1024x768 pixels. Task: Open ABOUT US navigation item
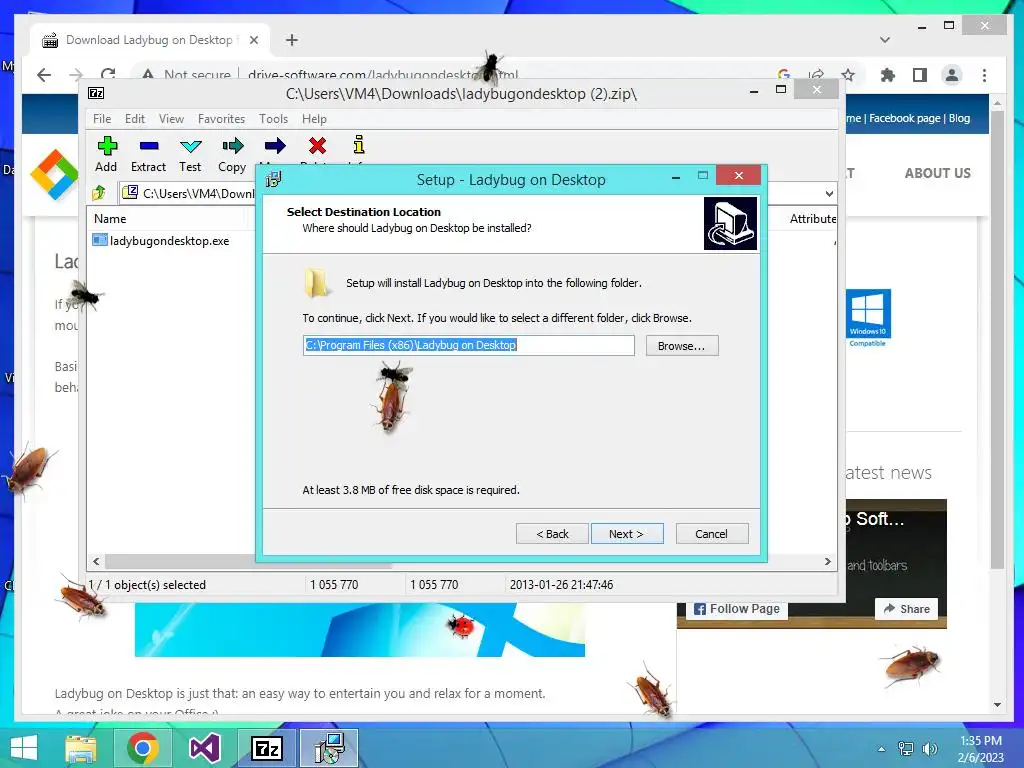pos(937,173)
